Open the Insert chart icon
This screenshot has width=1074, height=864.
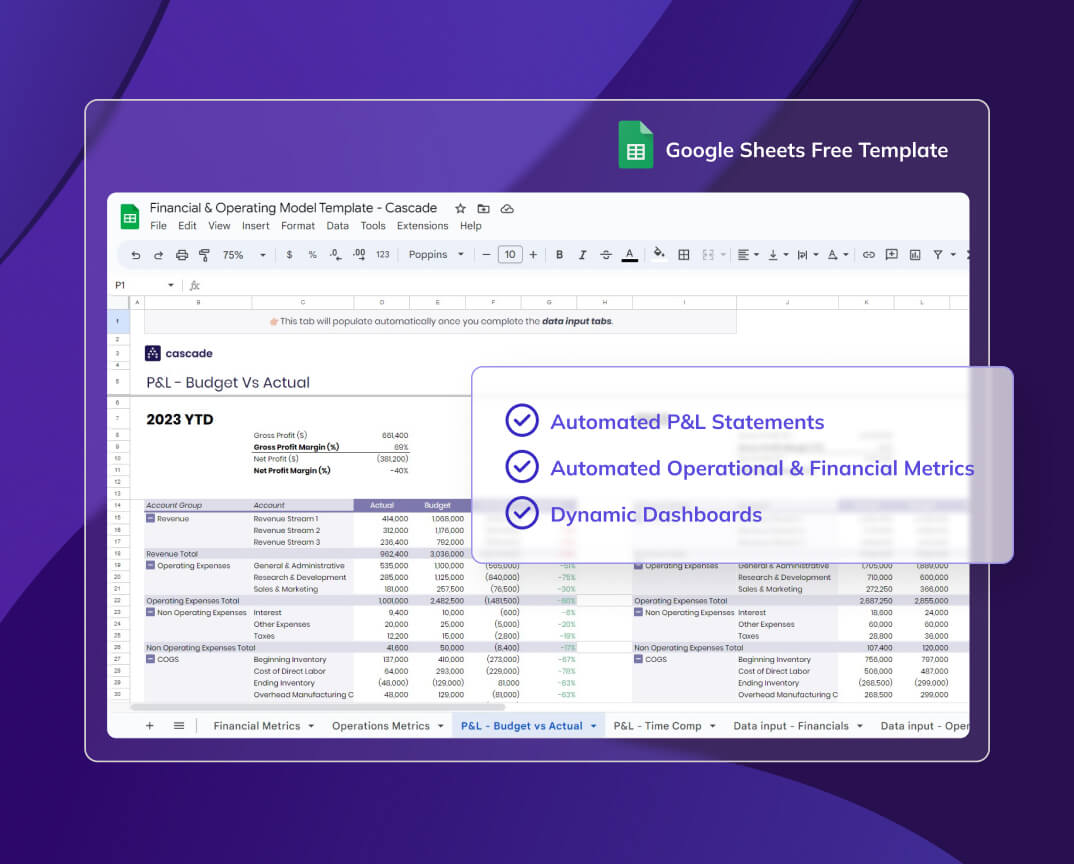pos(914,254)
